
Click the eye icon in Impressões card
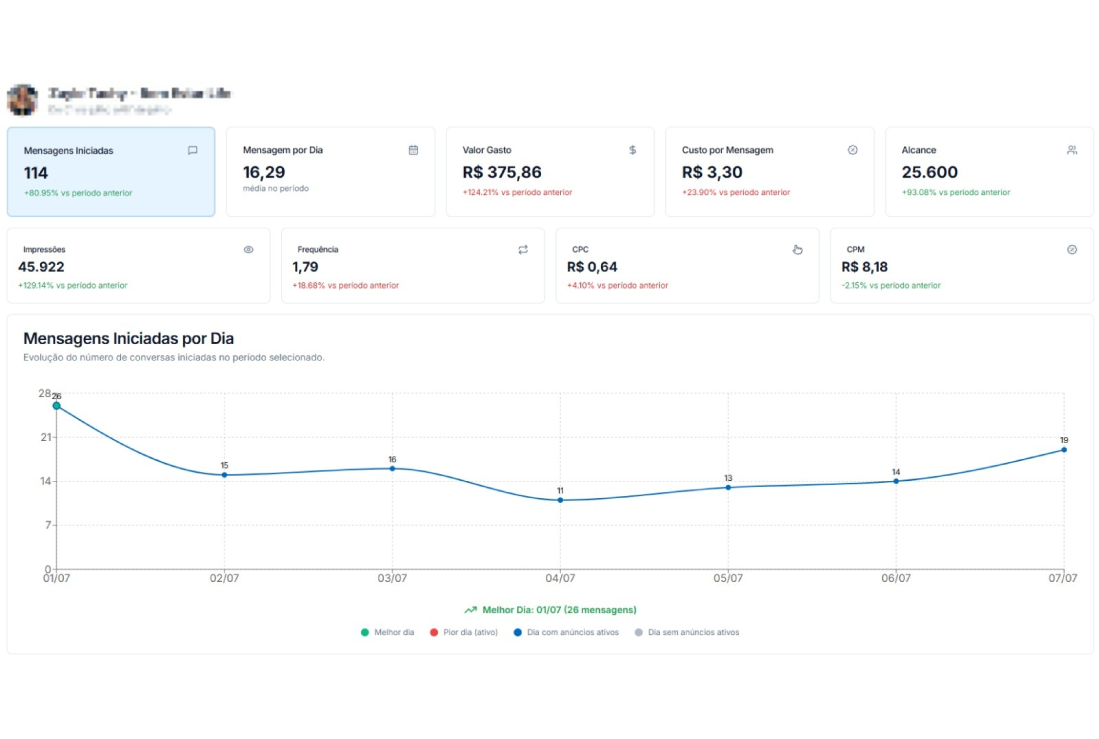[248, 250]
